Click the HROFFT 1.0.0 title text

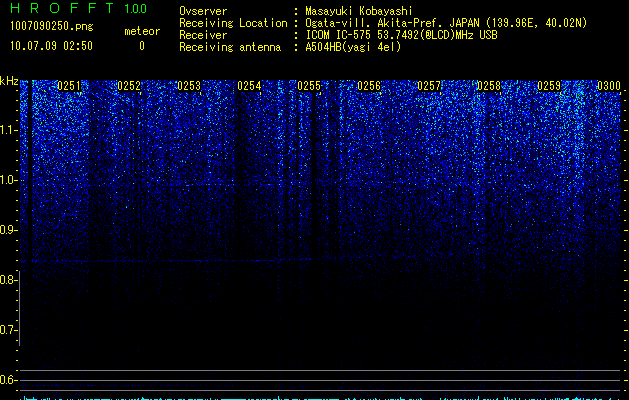[78, 8]
